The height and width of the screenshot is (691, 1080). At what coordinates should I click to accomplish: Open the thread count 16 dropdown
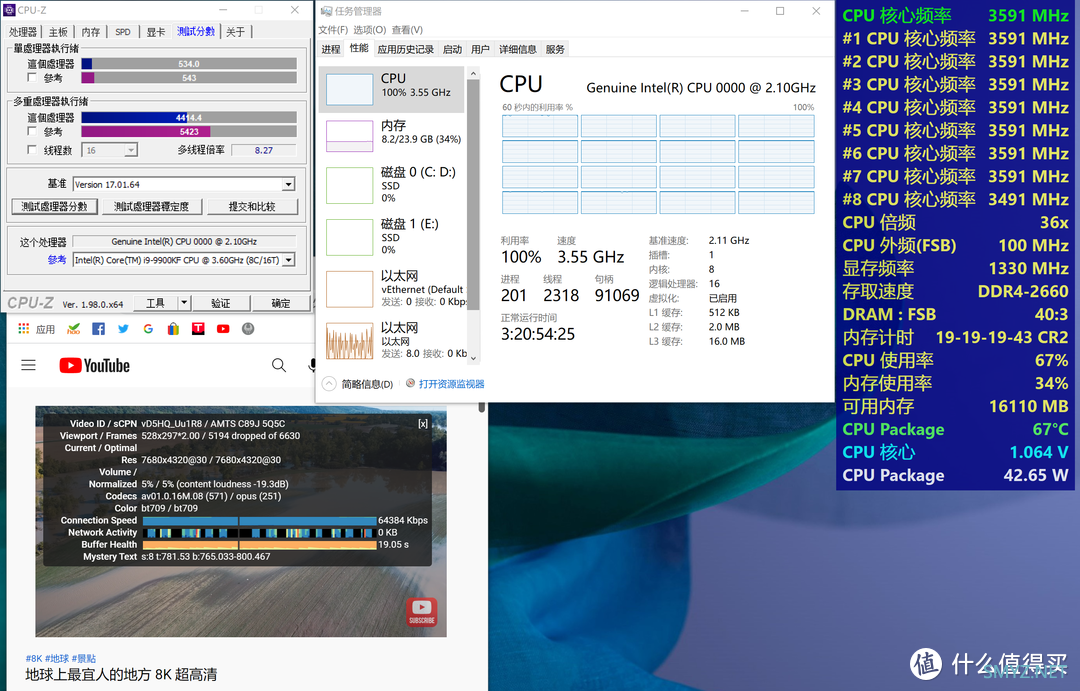click(131, 150)
